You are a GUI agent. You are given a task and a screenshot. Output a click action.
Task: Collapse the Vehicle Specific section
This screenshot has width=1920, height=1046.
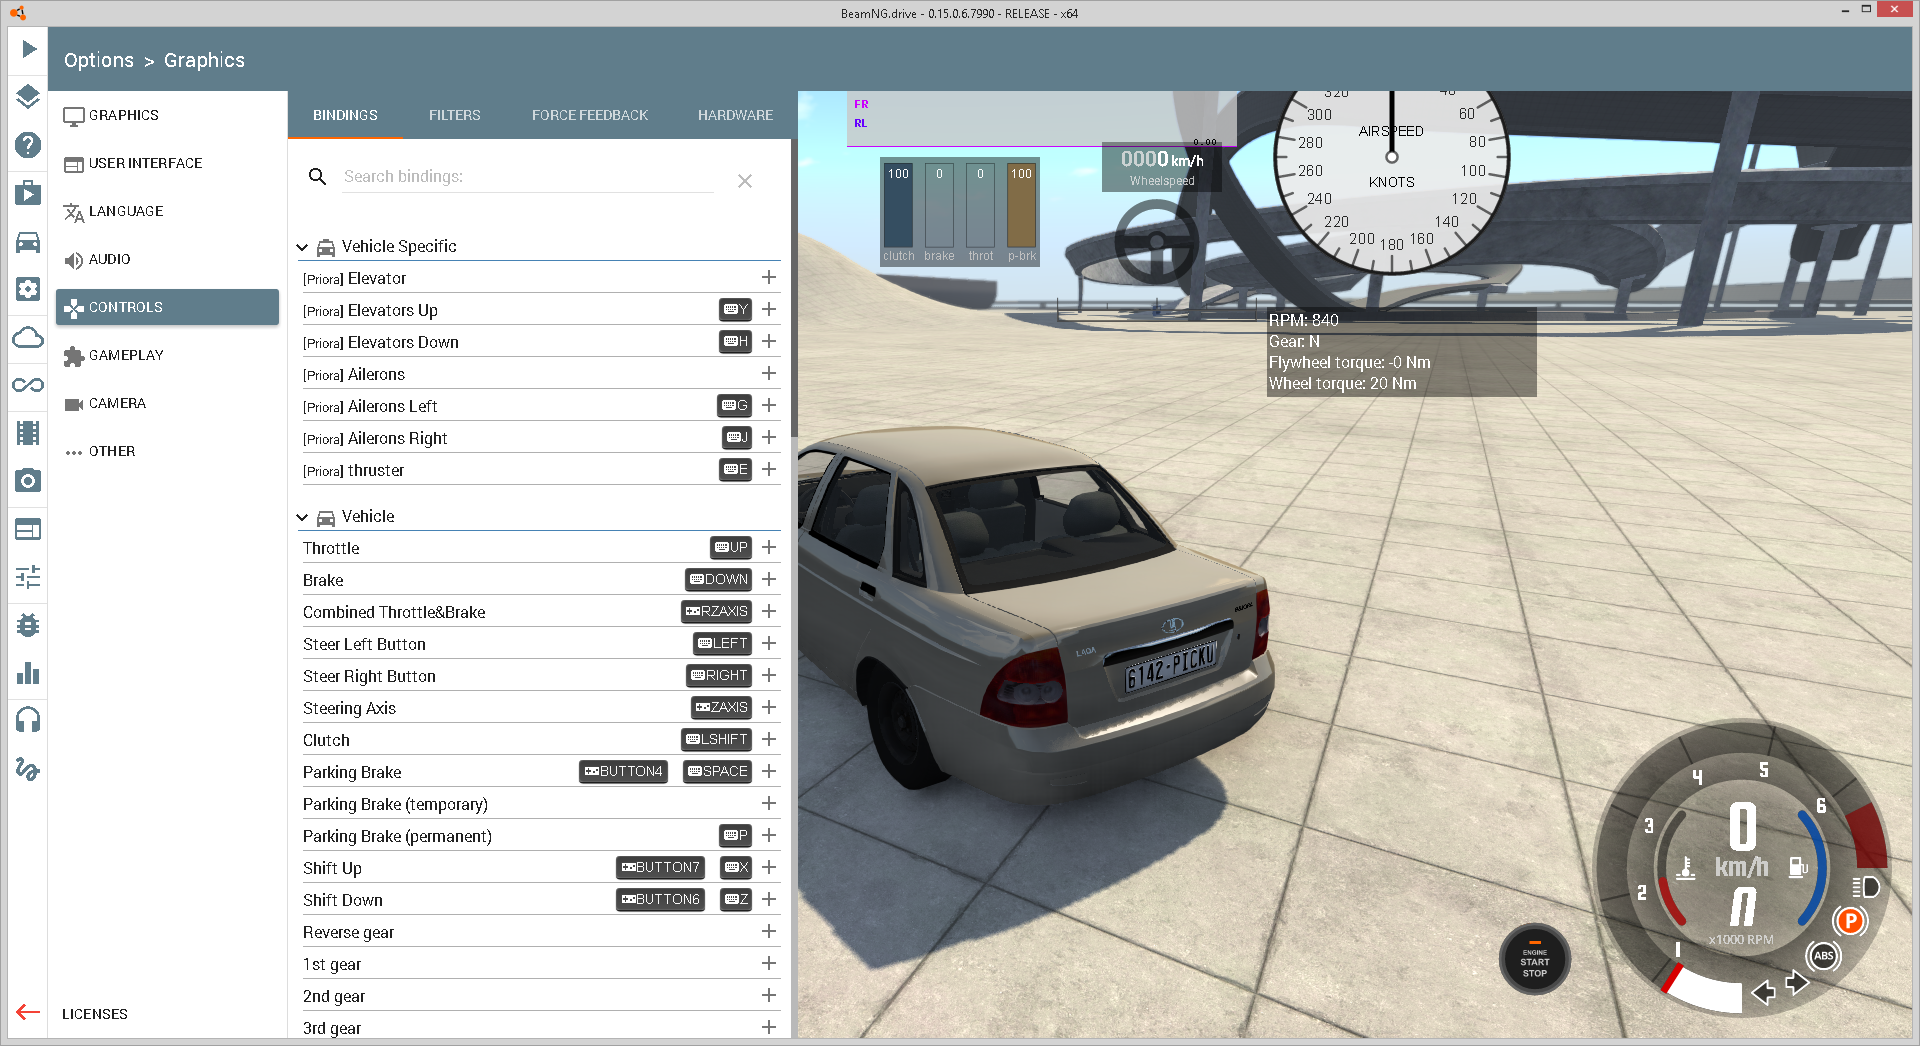click(x=302, y=247)
